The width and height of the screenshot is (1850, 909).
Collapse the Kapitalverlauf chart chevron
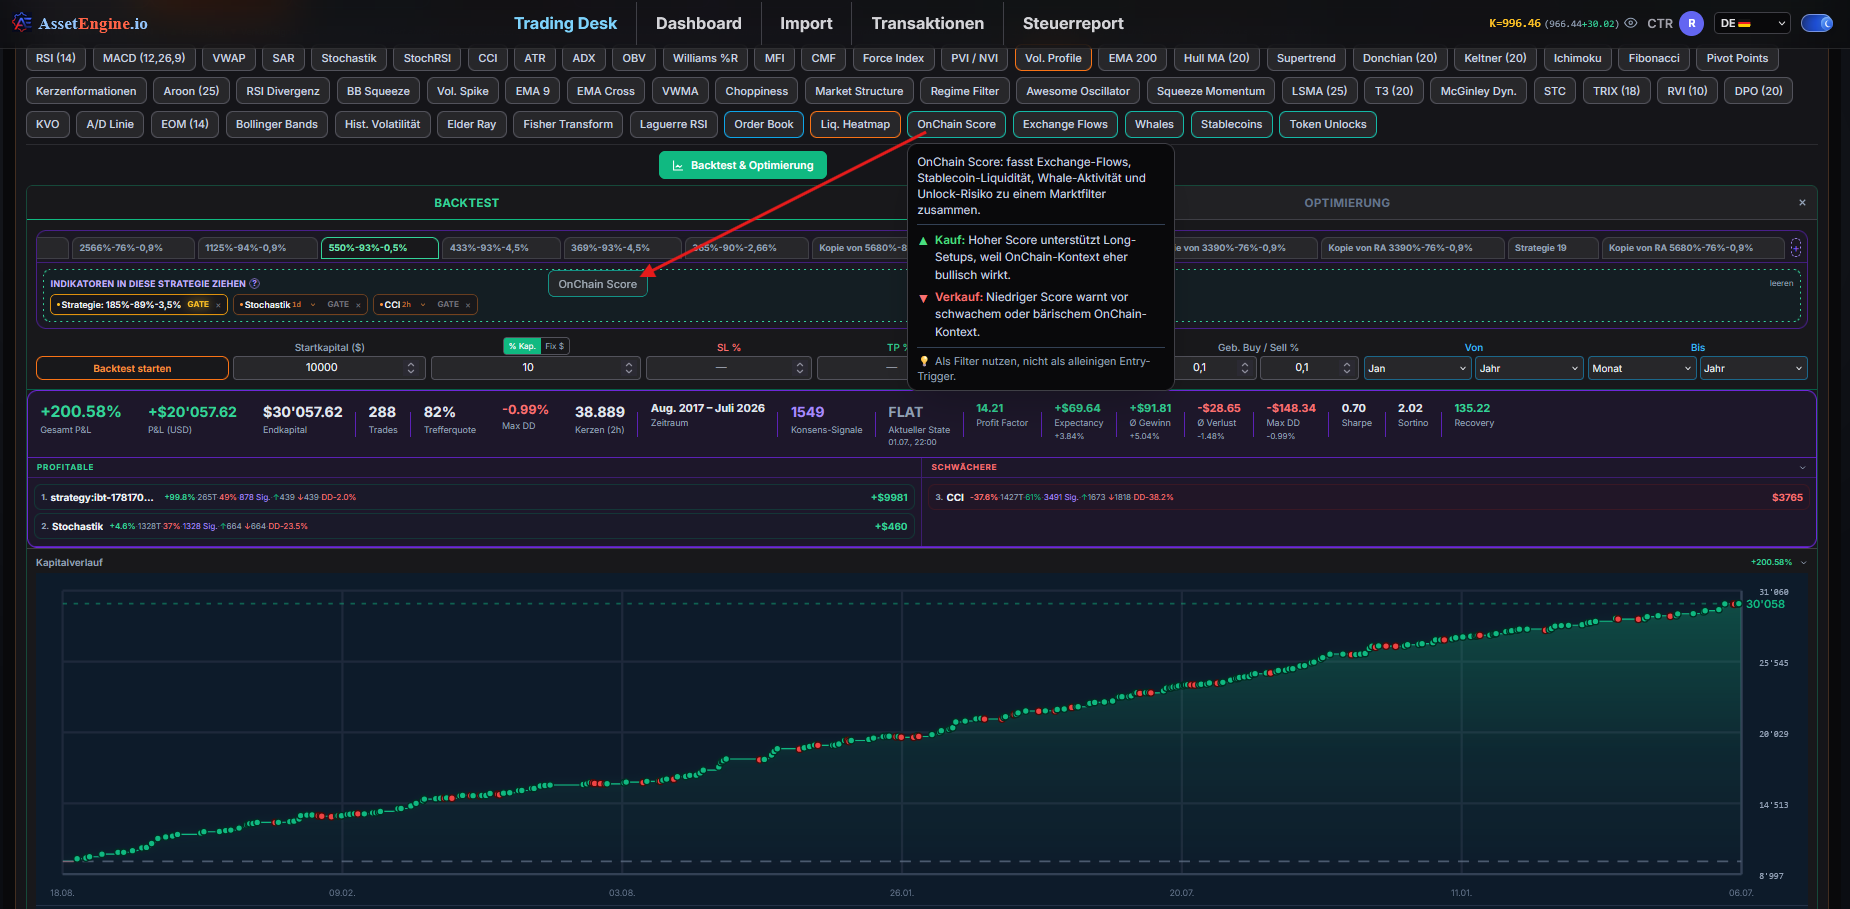point(1804,562)
